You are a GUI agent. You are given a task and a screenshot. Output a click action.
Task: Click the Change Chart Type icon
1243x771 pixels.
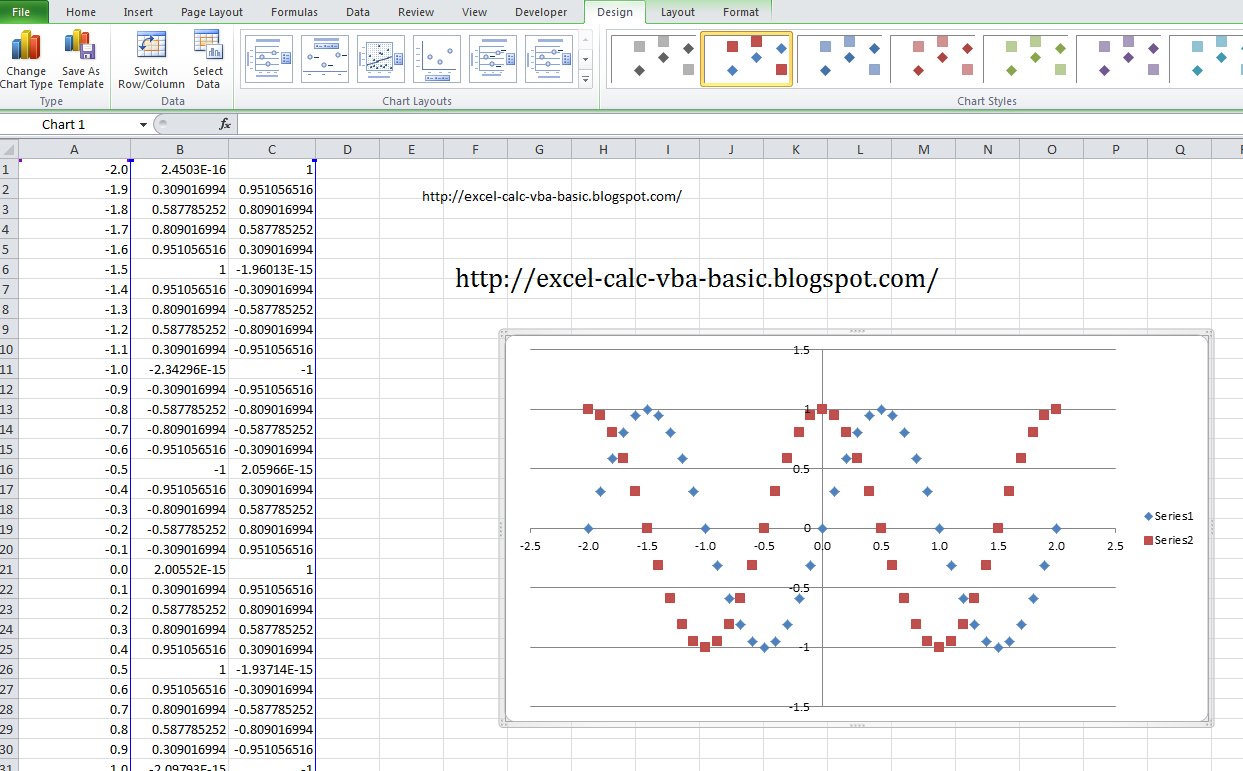pyautogui.click(x=26, y=59)
